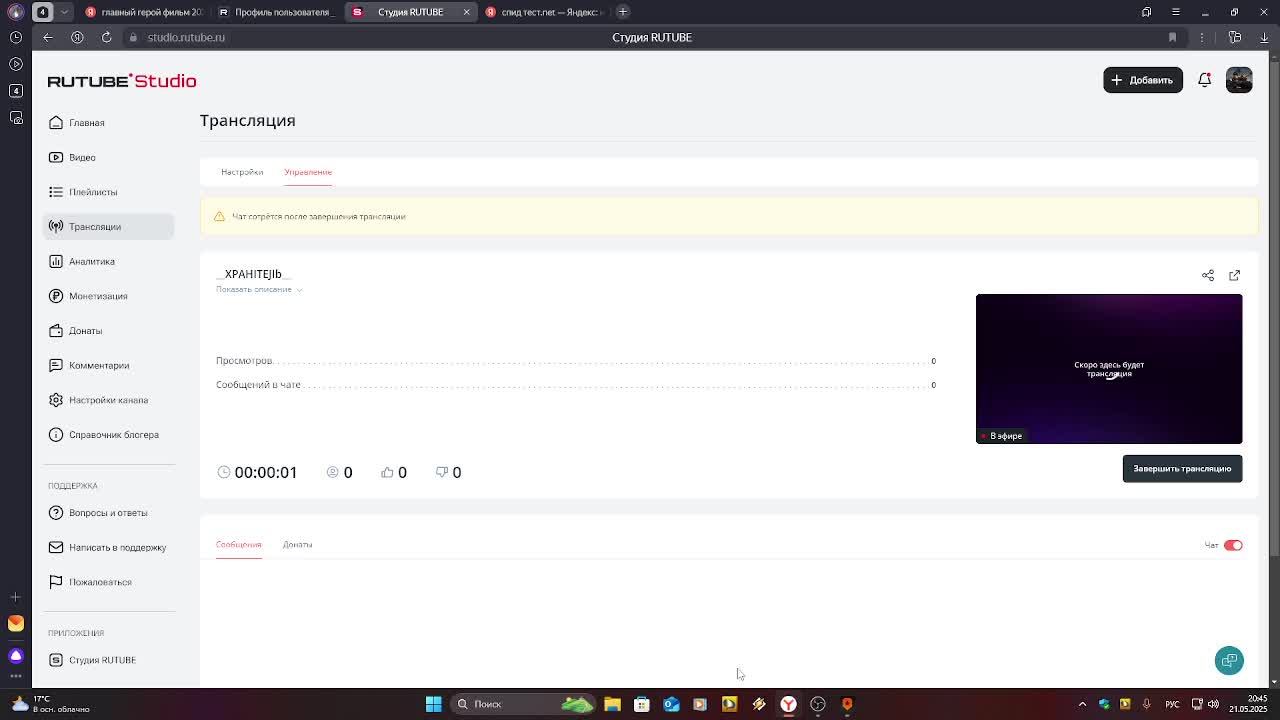
Task: Open Главная in the sidebar
Action: 108,122
